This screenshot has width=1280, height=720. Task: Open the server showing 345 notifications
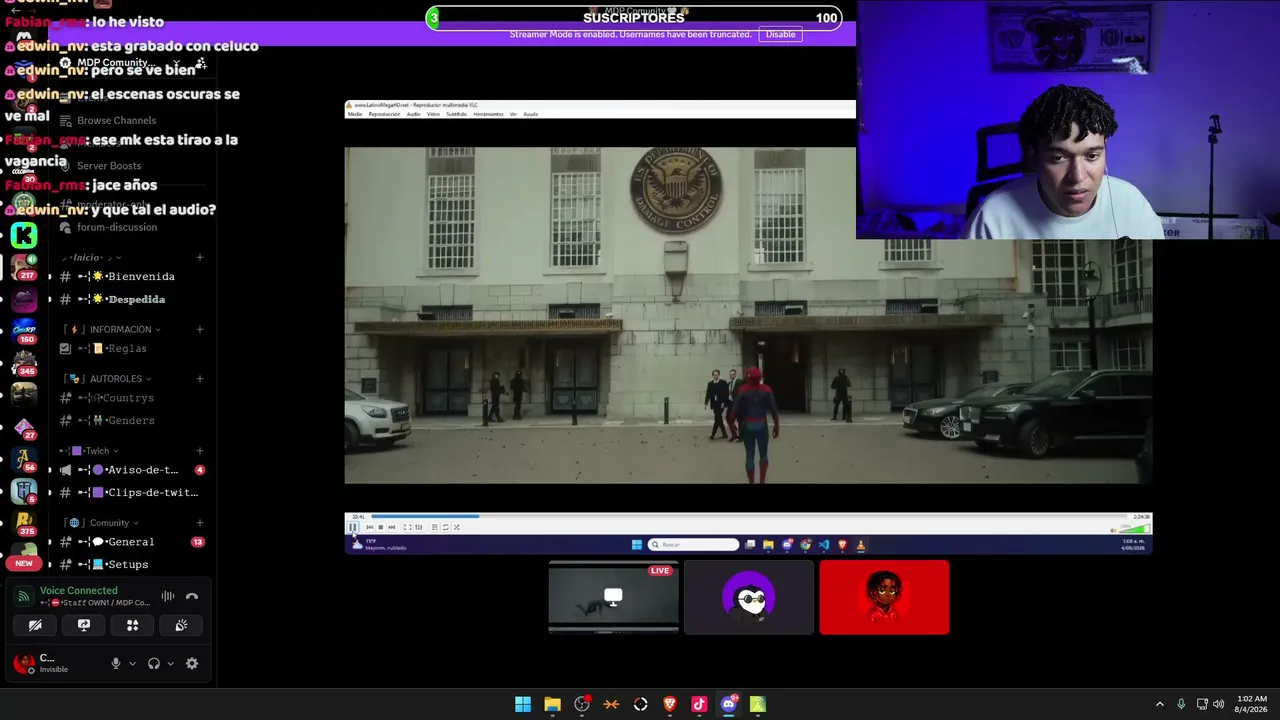(24, 363)
